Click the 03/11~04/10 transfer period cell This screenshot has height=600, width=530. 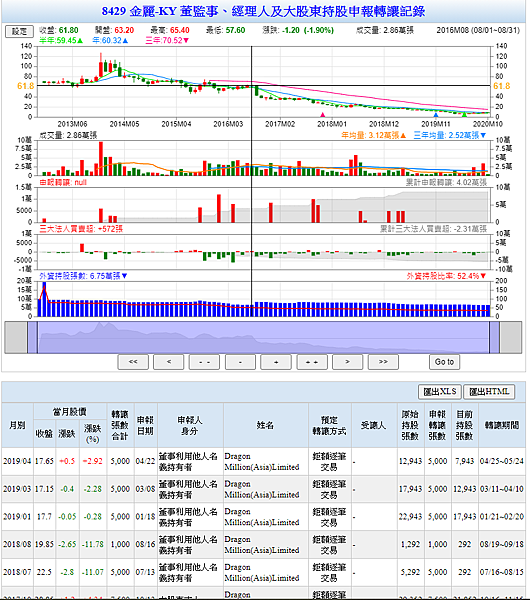[502, 489]
